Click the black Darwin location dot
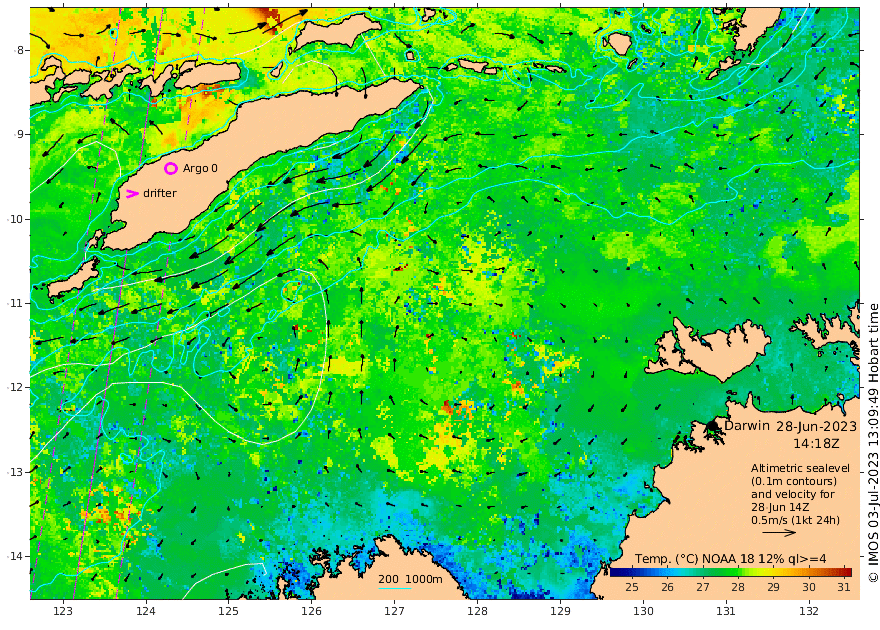The height and width of the screenshot is (630, 880). [x=713, y=426]
